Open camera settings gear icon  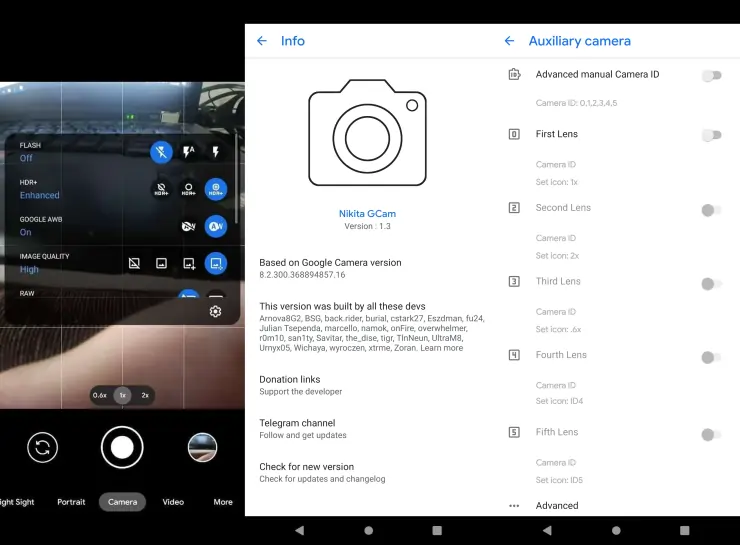[x=215, y=311]
